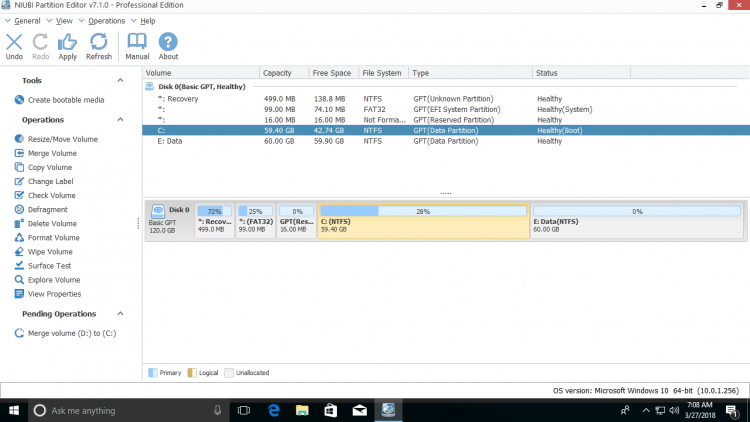Select the FAT32 EFI System partition row
Screen dimensions: 750x422
point(446,110)
